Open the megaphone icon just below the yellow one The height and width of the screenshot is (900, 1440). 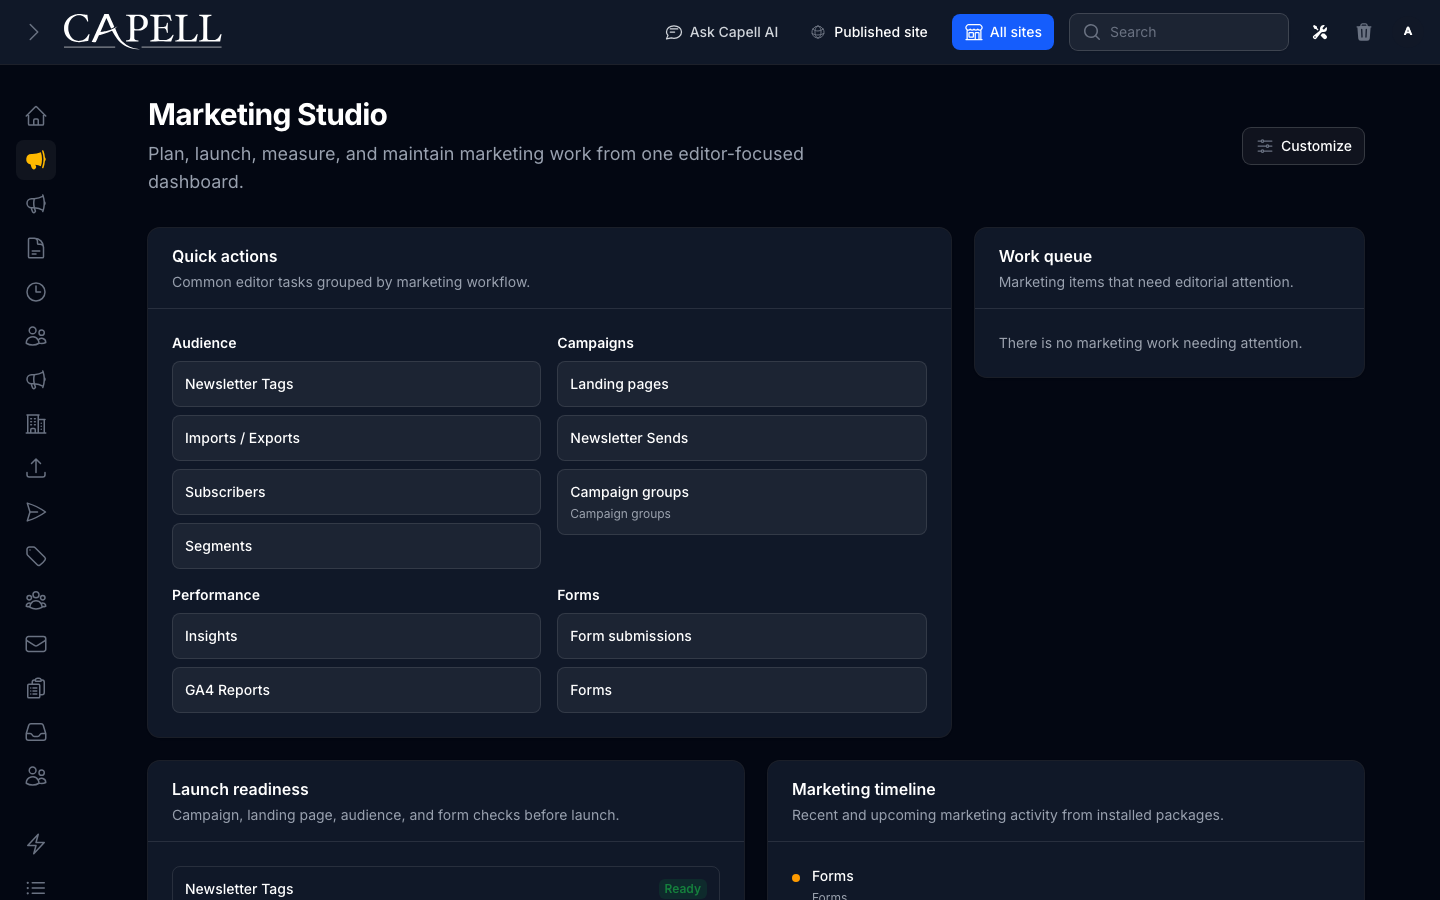36,204
